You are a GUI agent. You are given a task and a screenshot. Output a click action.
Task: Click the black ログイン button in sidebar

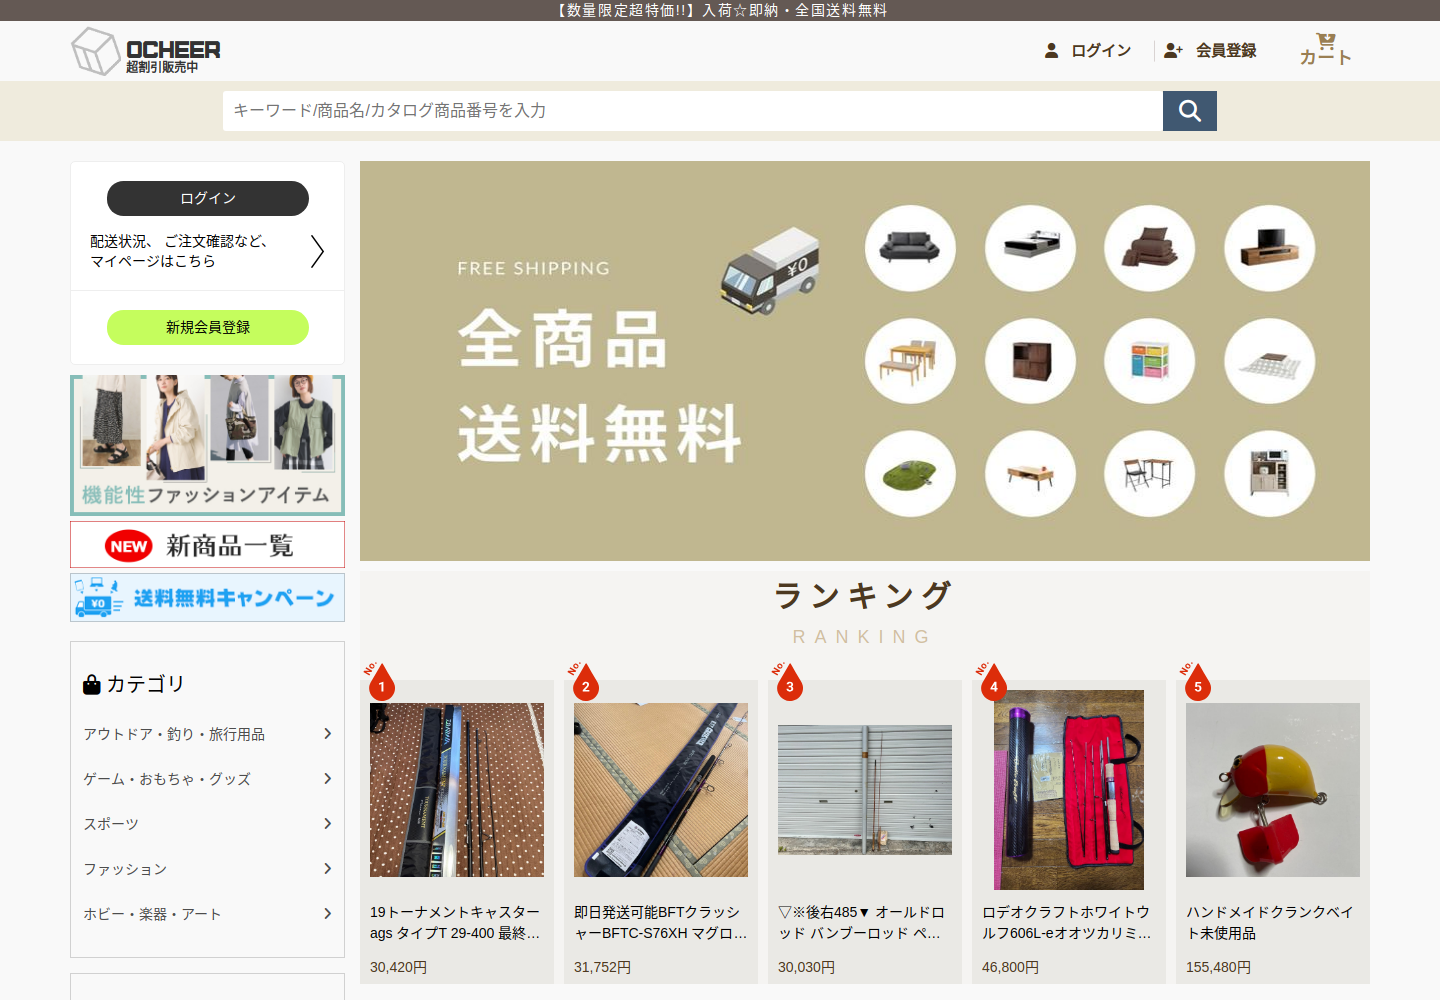pyautogui.click(x=208, y=198)
